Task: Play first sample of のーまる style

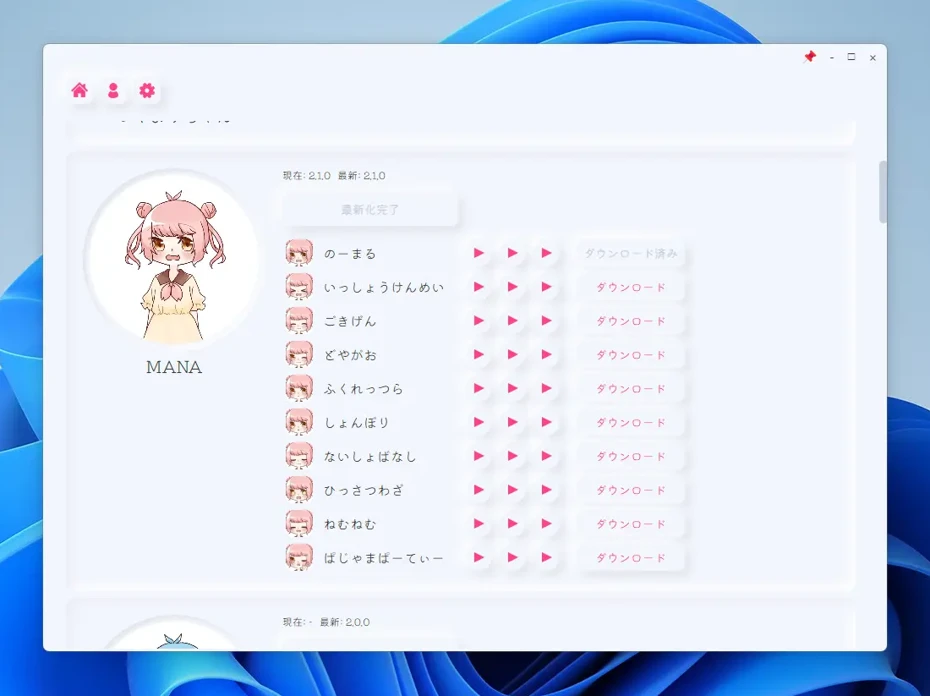Action: tap(479, 253)
